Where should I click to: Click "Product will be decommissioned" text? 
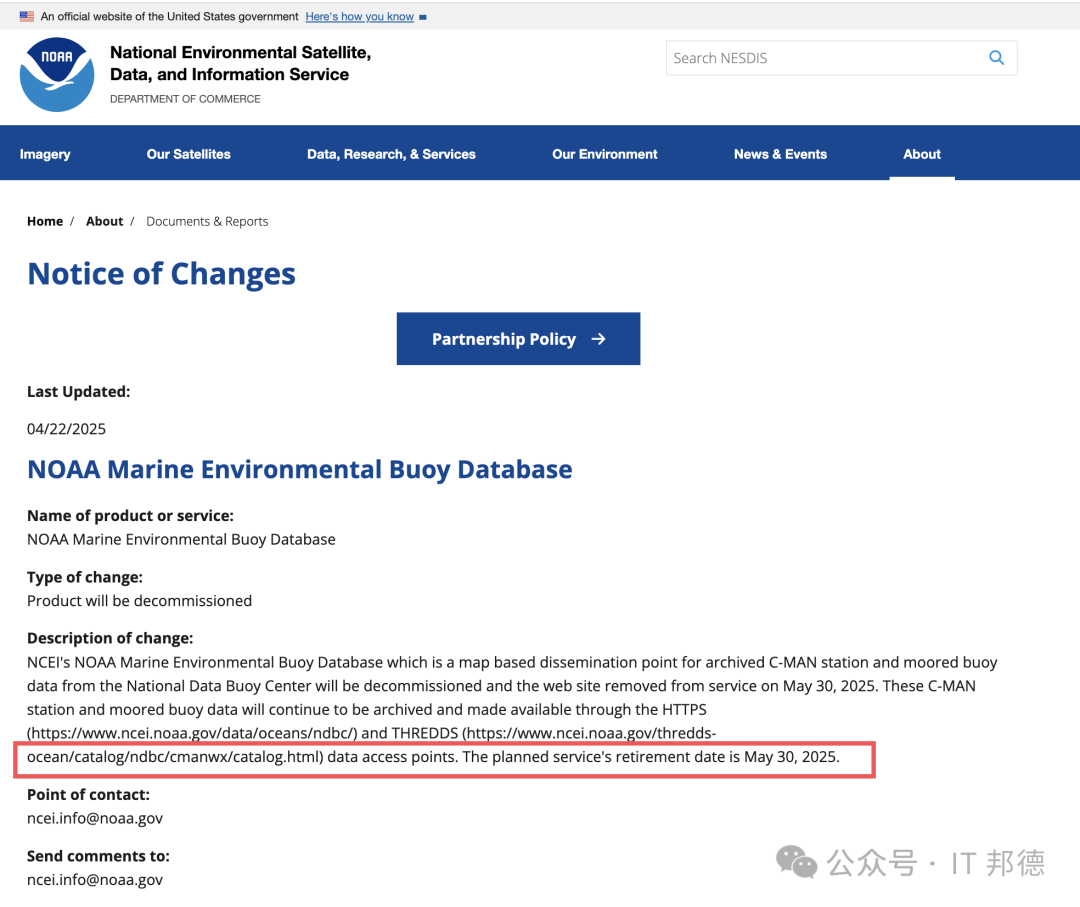[139, 601]
